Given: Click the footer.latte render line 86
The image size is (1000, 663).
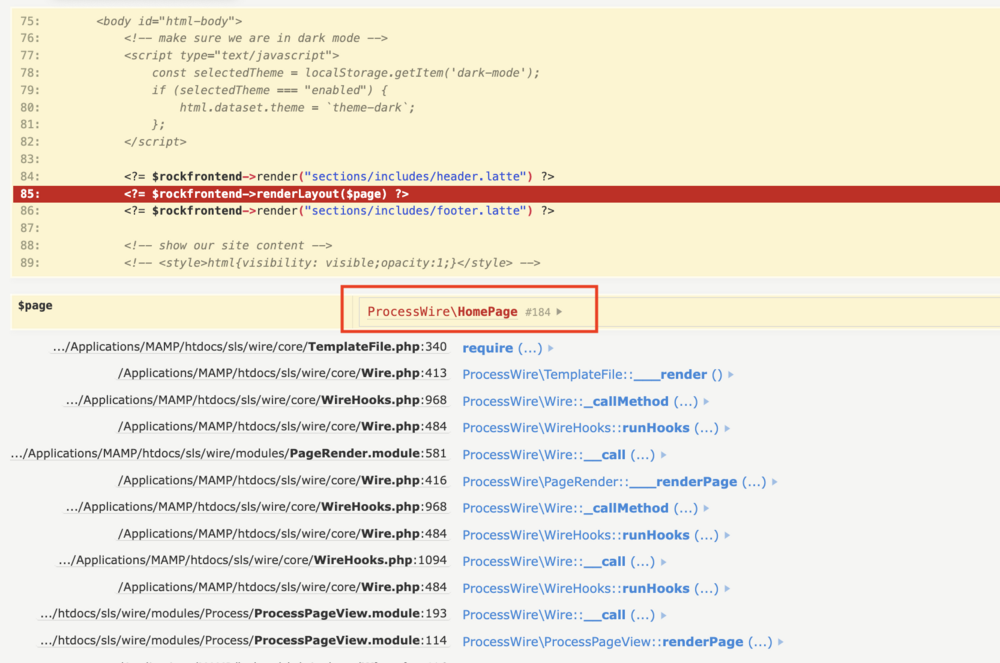Looking at the screenshot, I should [x=338, y=211].
